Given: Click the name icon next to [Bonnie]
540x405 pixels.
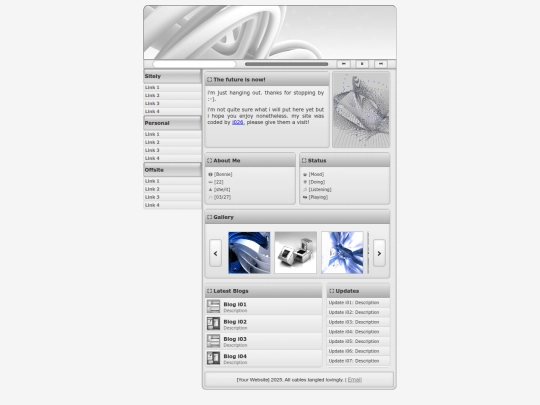Looking at the screenshot, I should (x=210, y=174).
